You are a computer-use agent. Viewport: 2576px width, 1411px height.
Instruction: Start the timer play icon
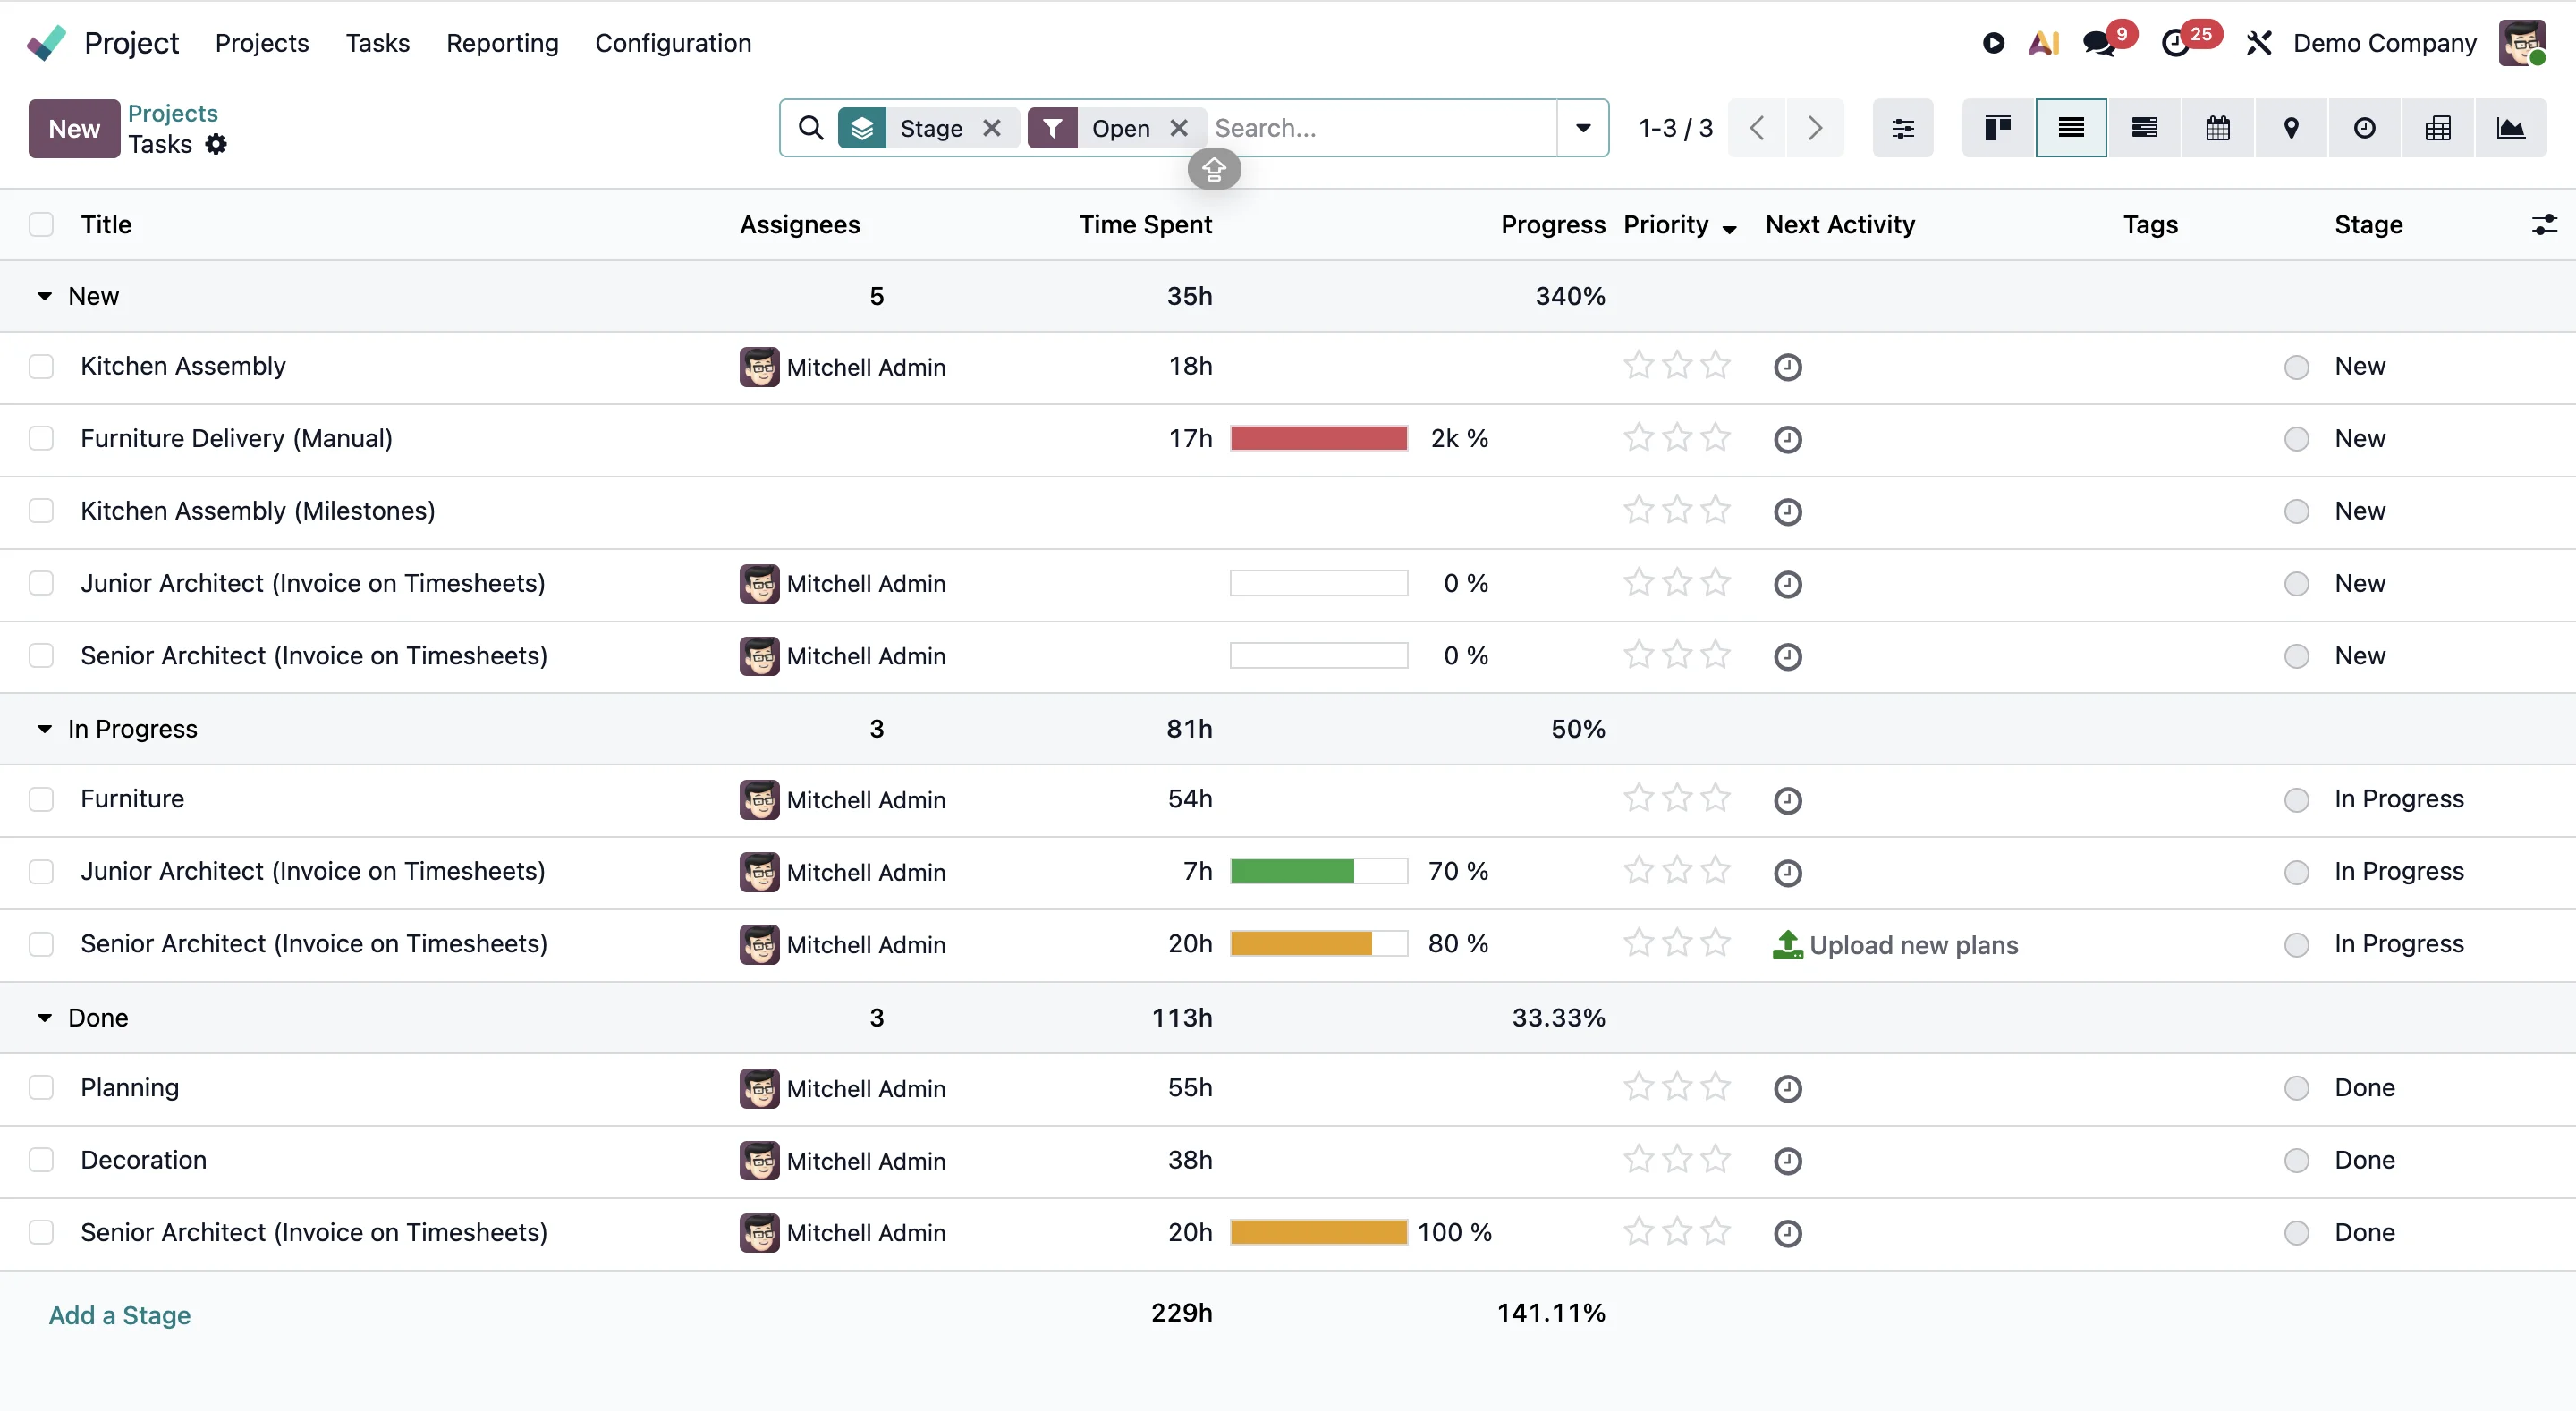(1994, 43)
